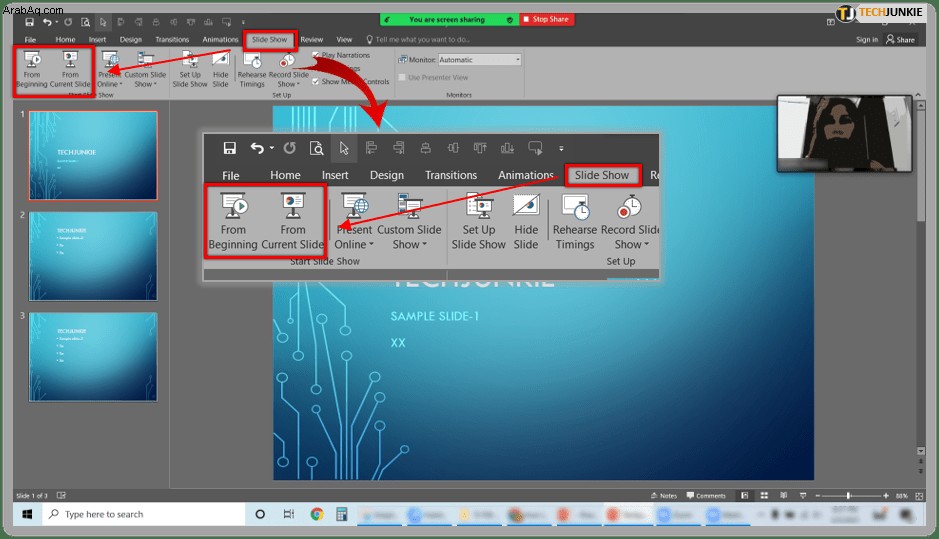Viewport: 939px width, 539px height.
Task: Open the Notes pane
Action: (664, 496)
